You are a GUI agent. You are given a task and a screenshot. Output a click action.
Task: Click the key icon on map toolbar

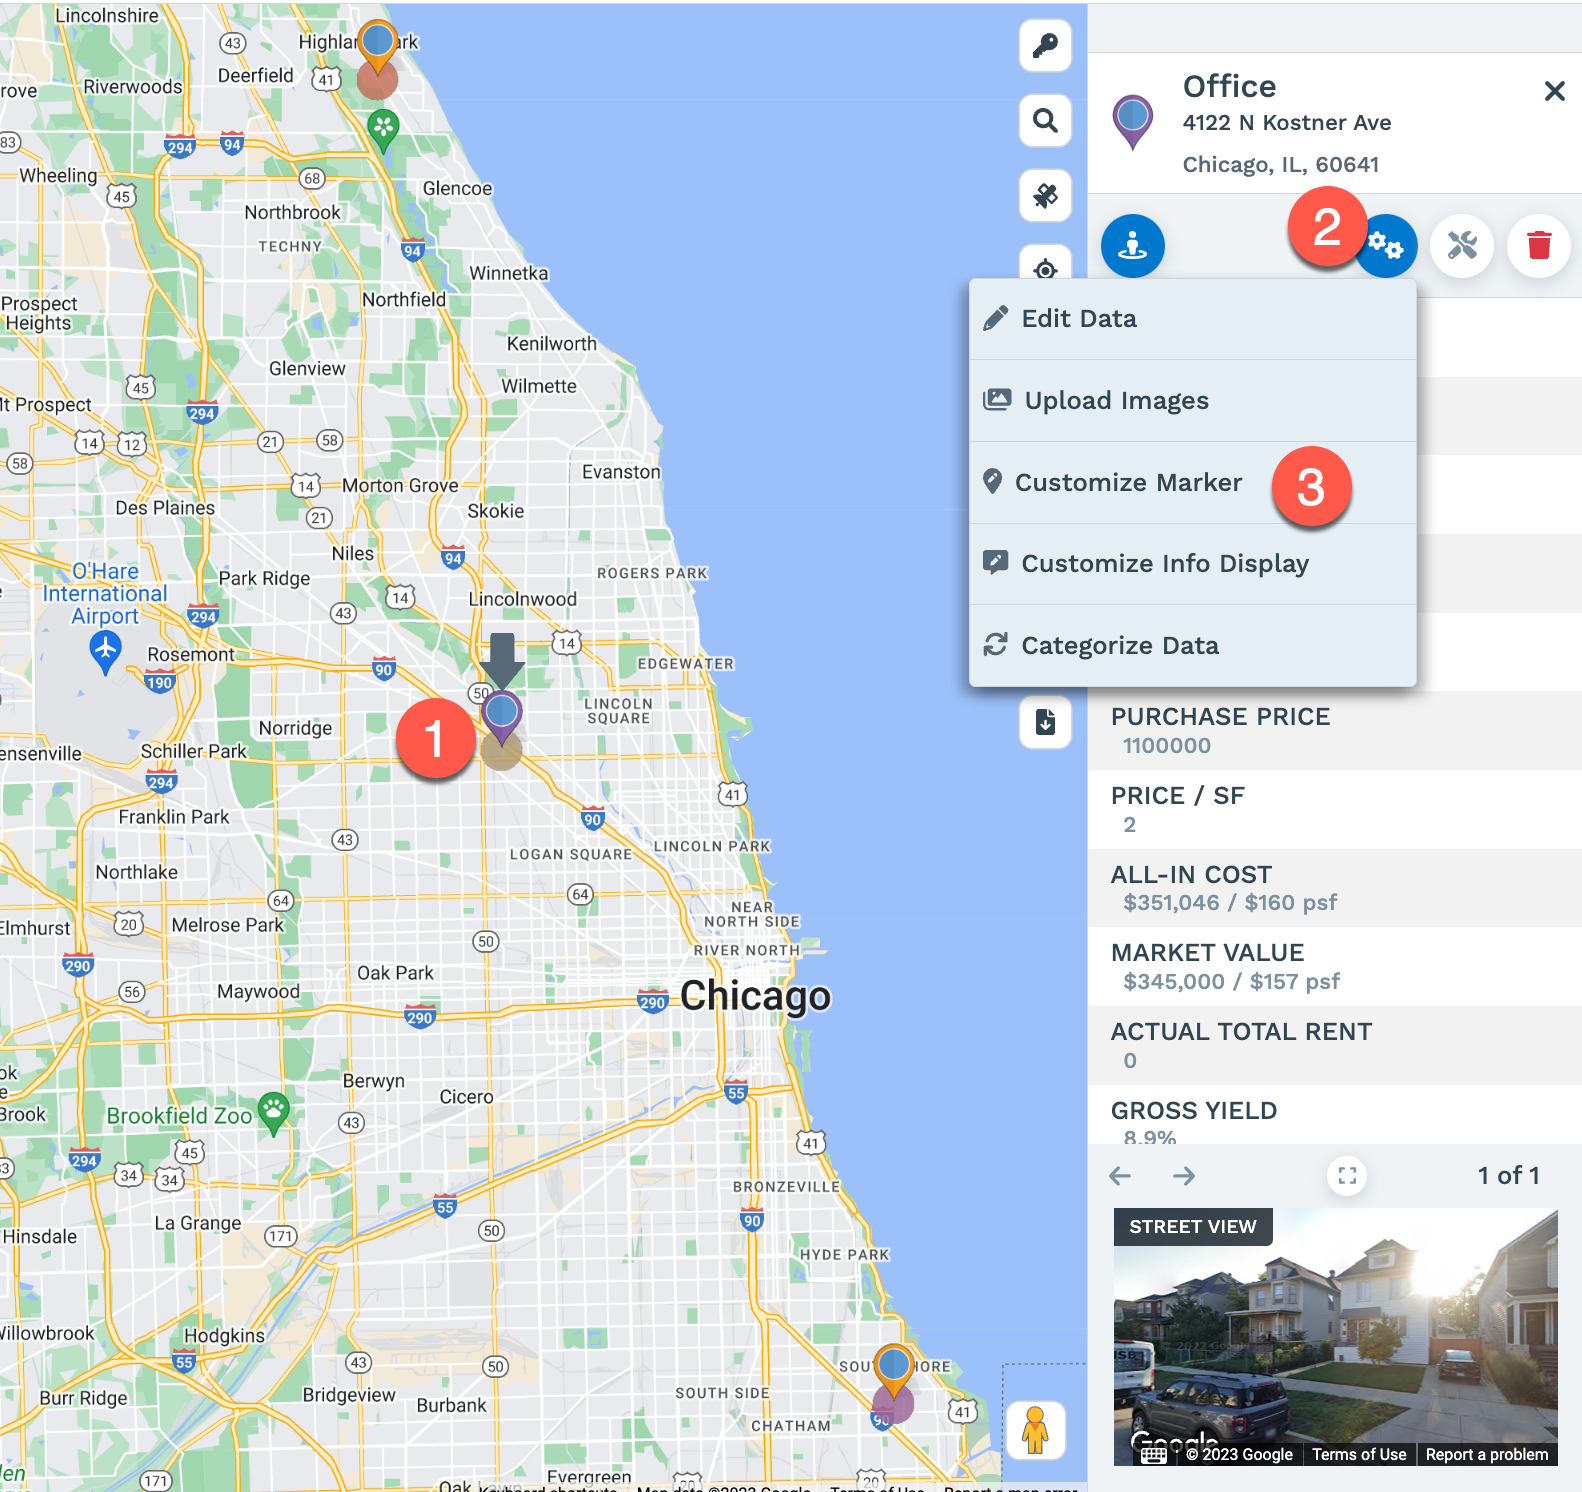click(1045, 45)
